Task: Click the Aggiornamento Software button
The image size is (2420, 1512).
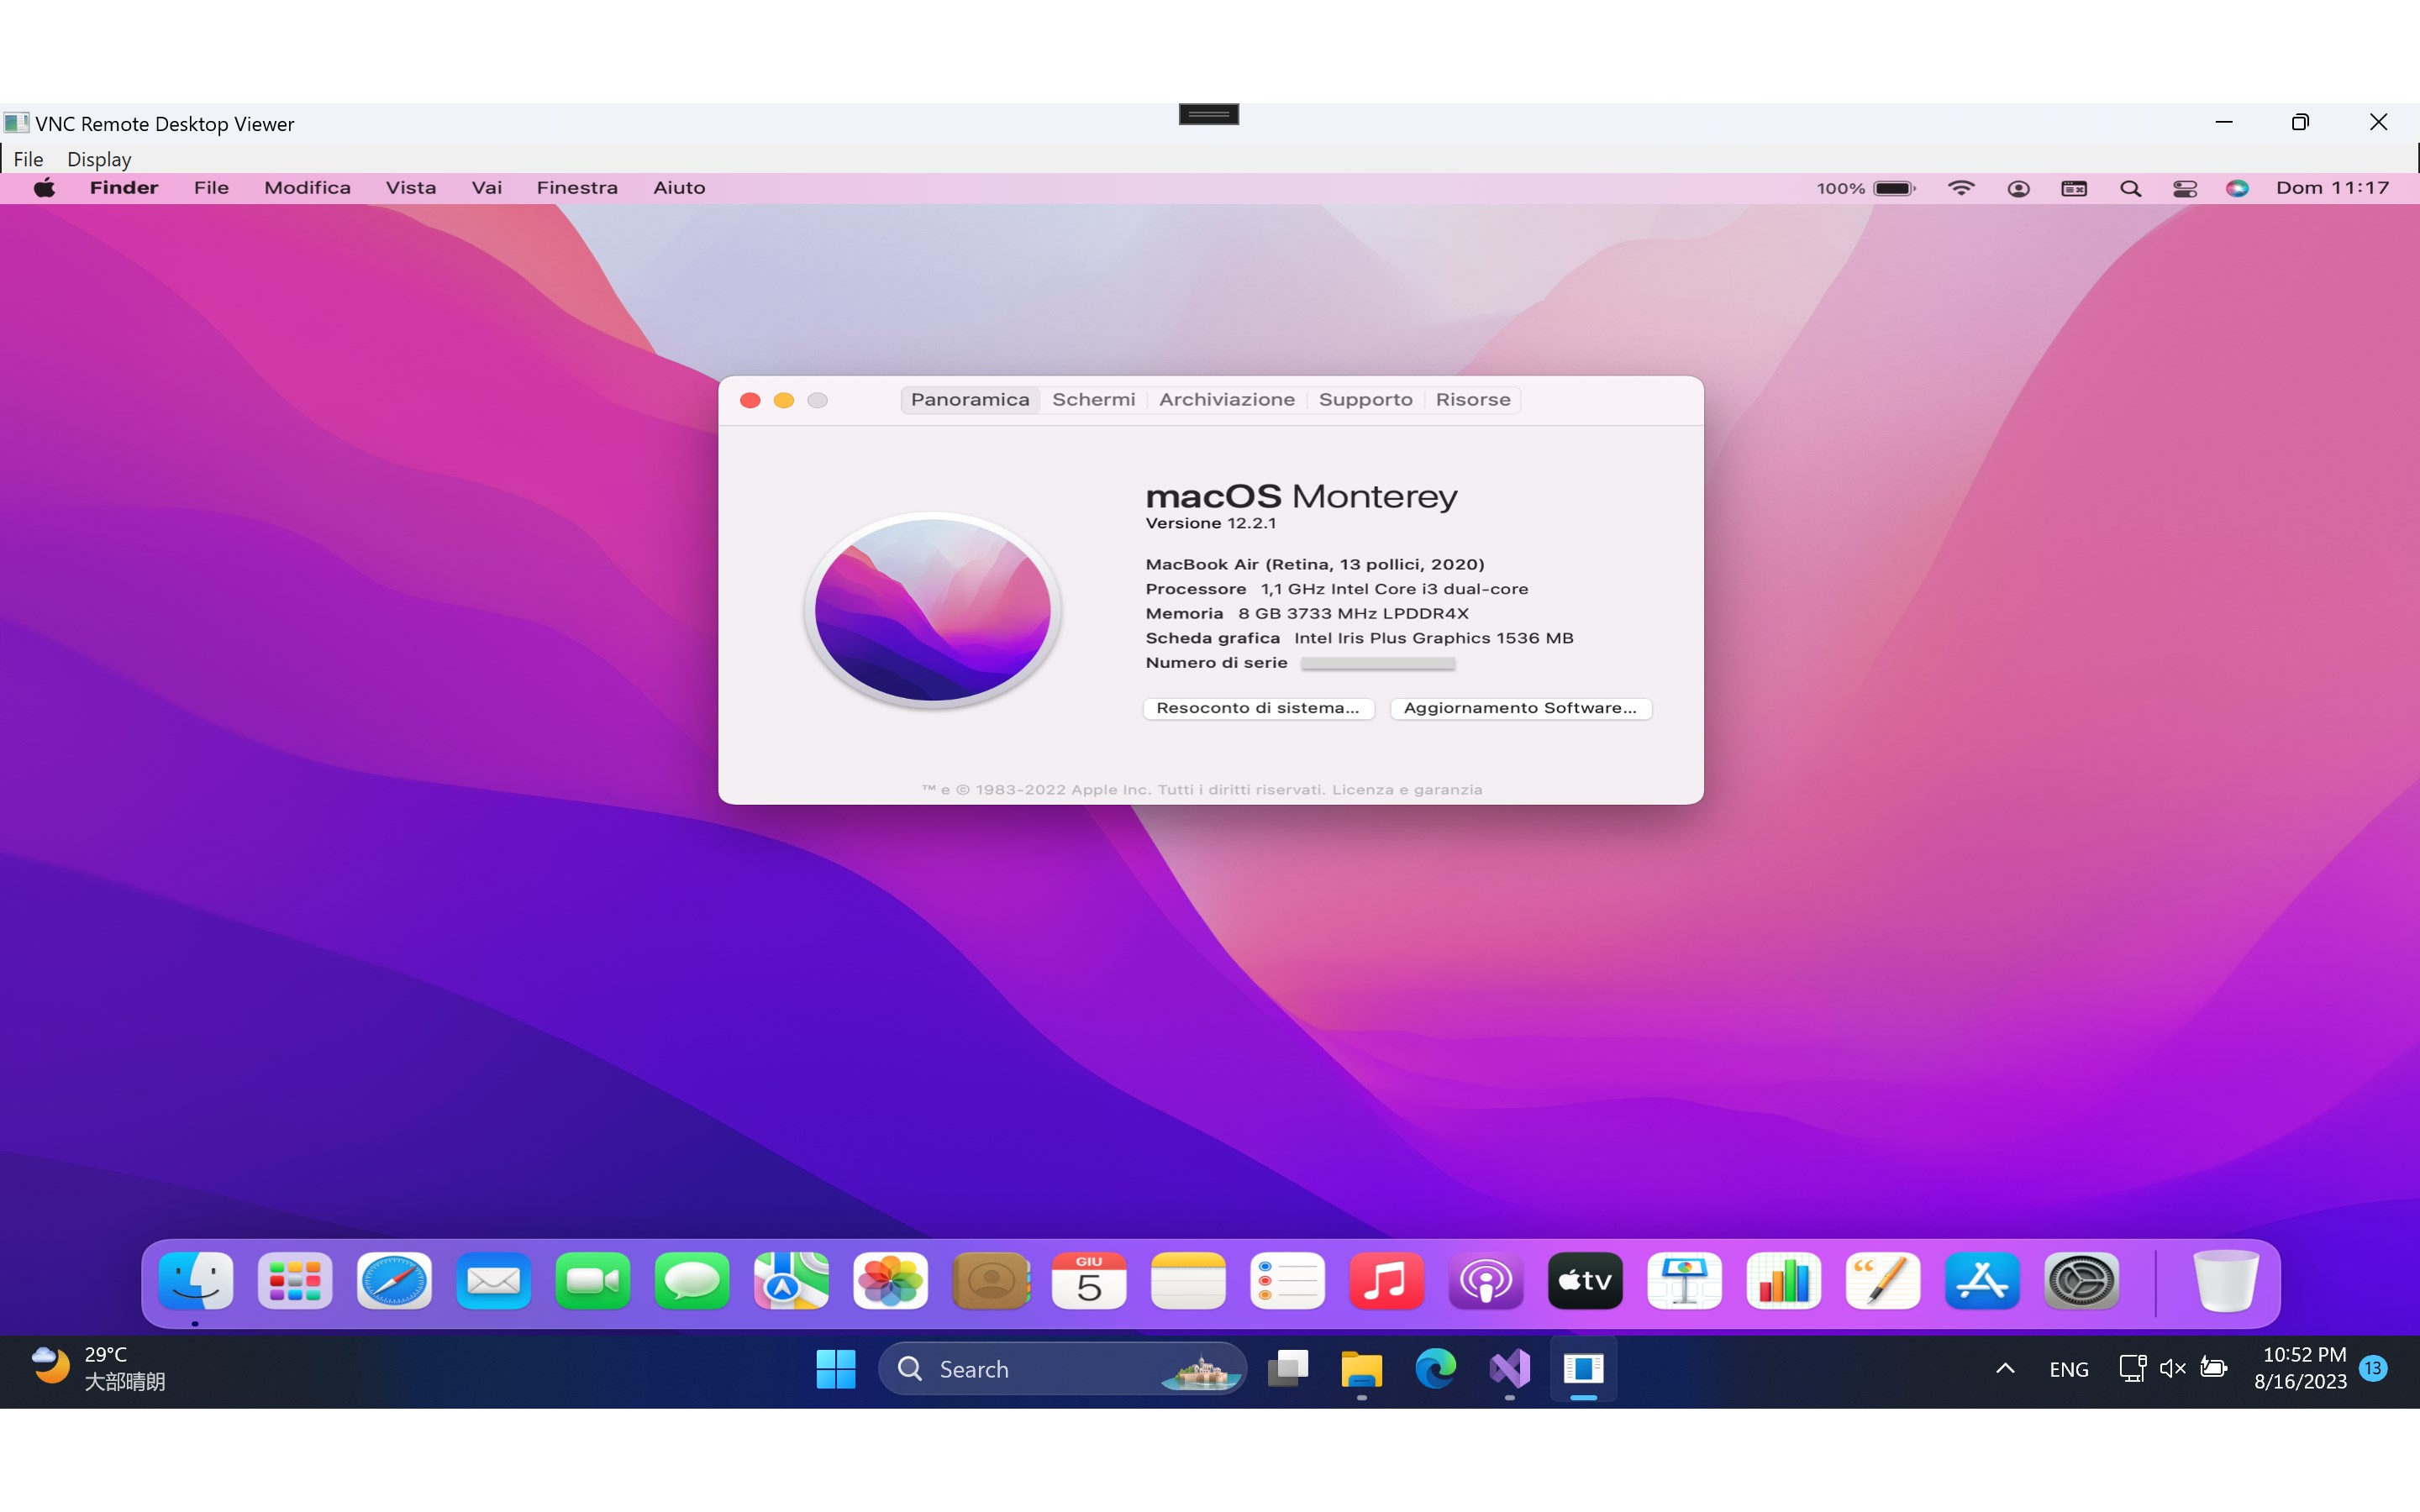Action: tap(1520, 708)
